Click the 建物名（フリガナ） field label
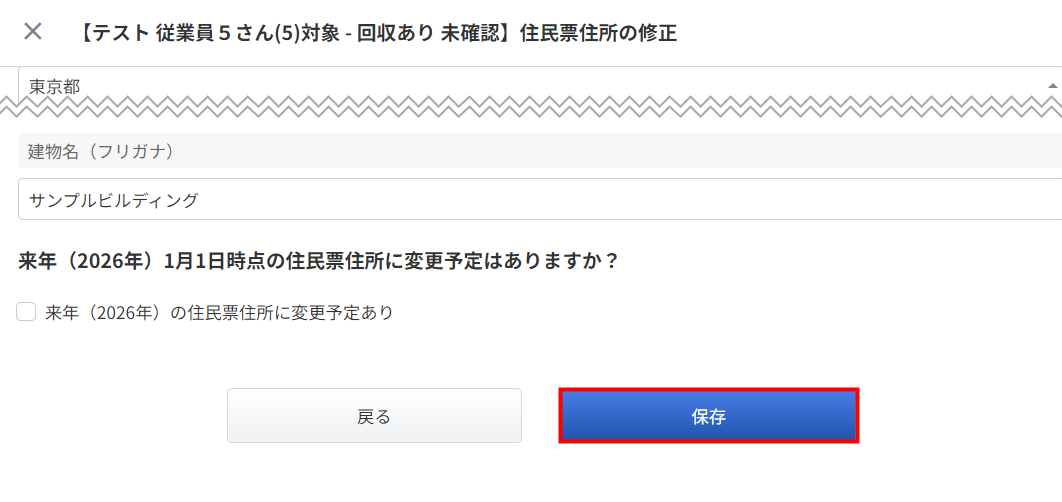Image resolution: width=1062 pixels, height=502 pixels. pos(101,151)
